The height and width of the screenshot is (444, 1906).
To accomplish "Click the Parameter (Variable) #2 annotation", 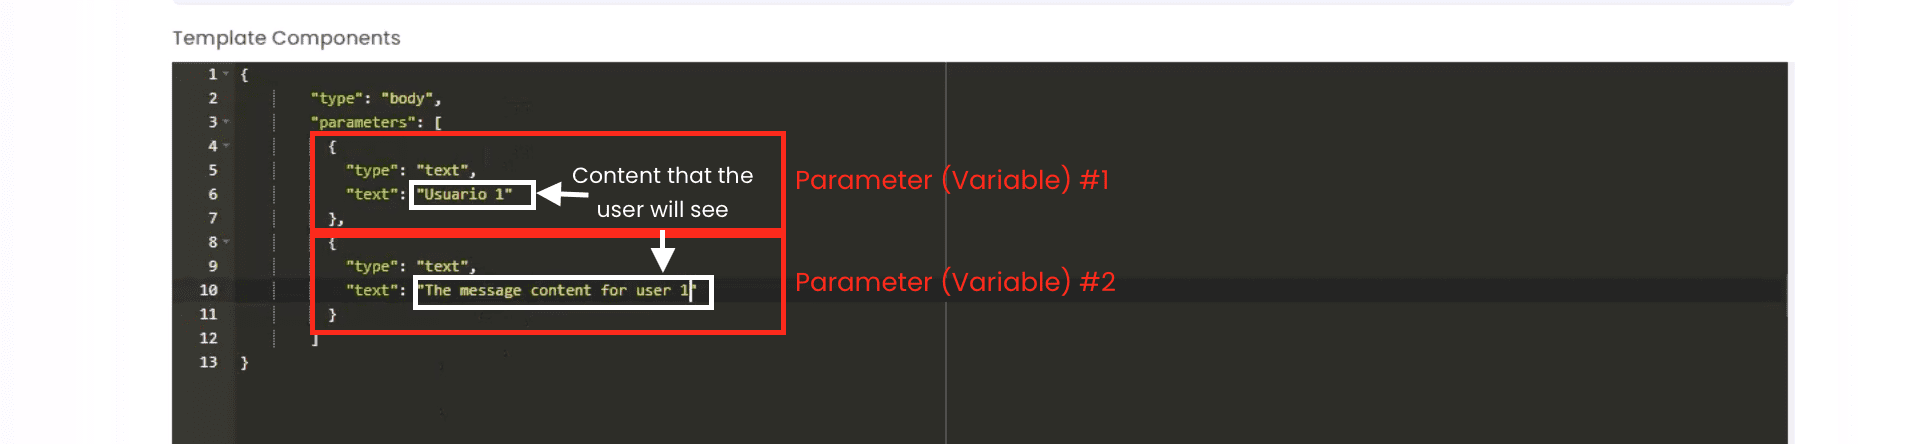I will coord(954,282).
